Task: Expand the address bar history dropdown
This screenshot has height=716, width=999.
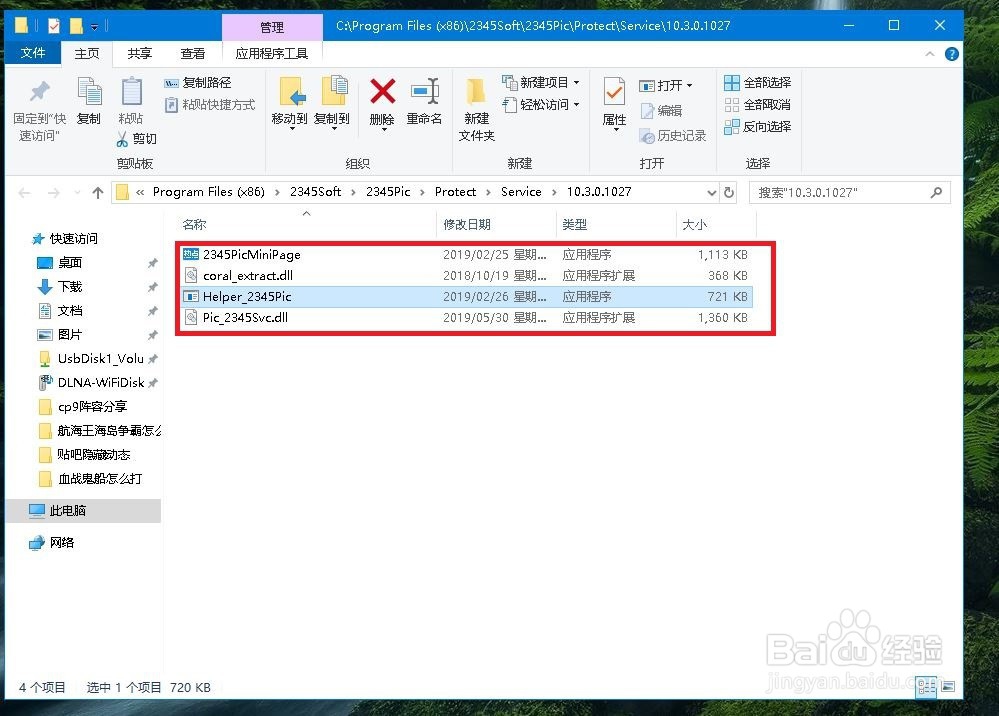Action: (x=712, y=192)
